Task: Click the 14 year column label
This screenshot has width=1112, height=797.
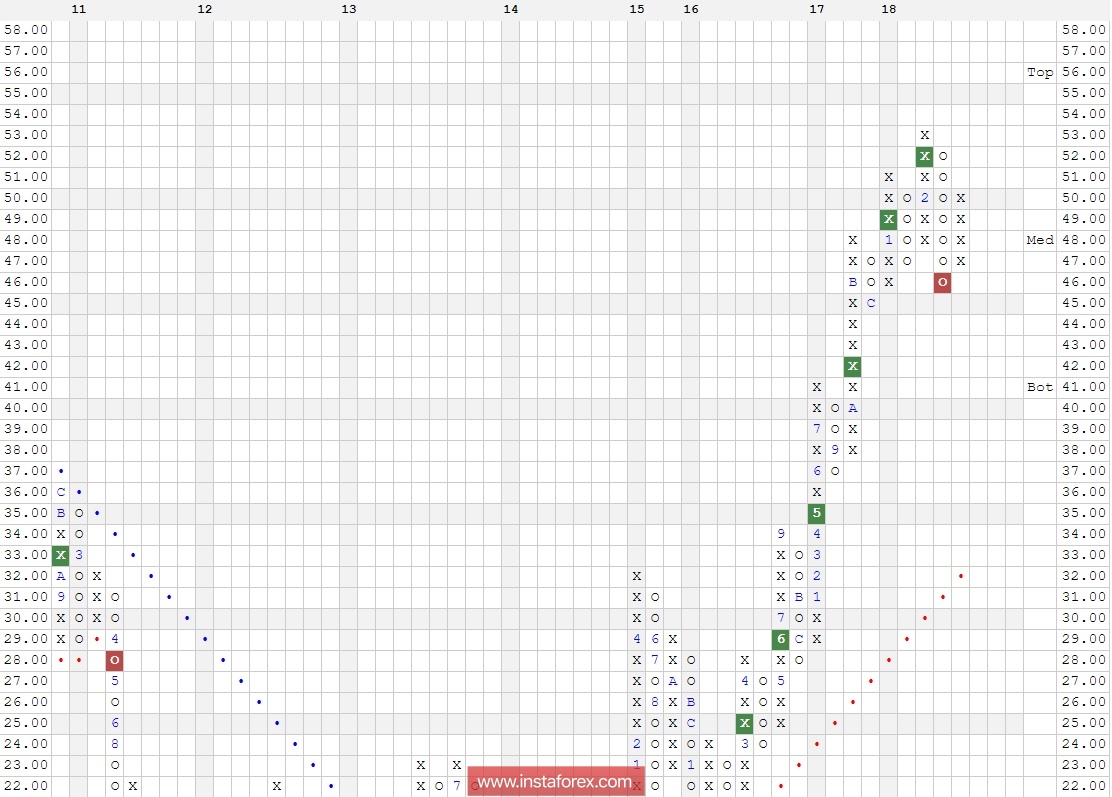Action: tap(511, 9)
